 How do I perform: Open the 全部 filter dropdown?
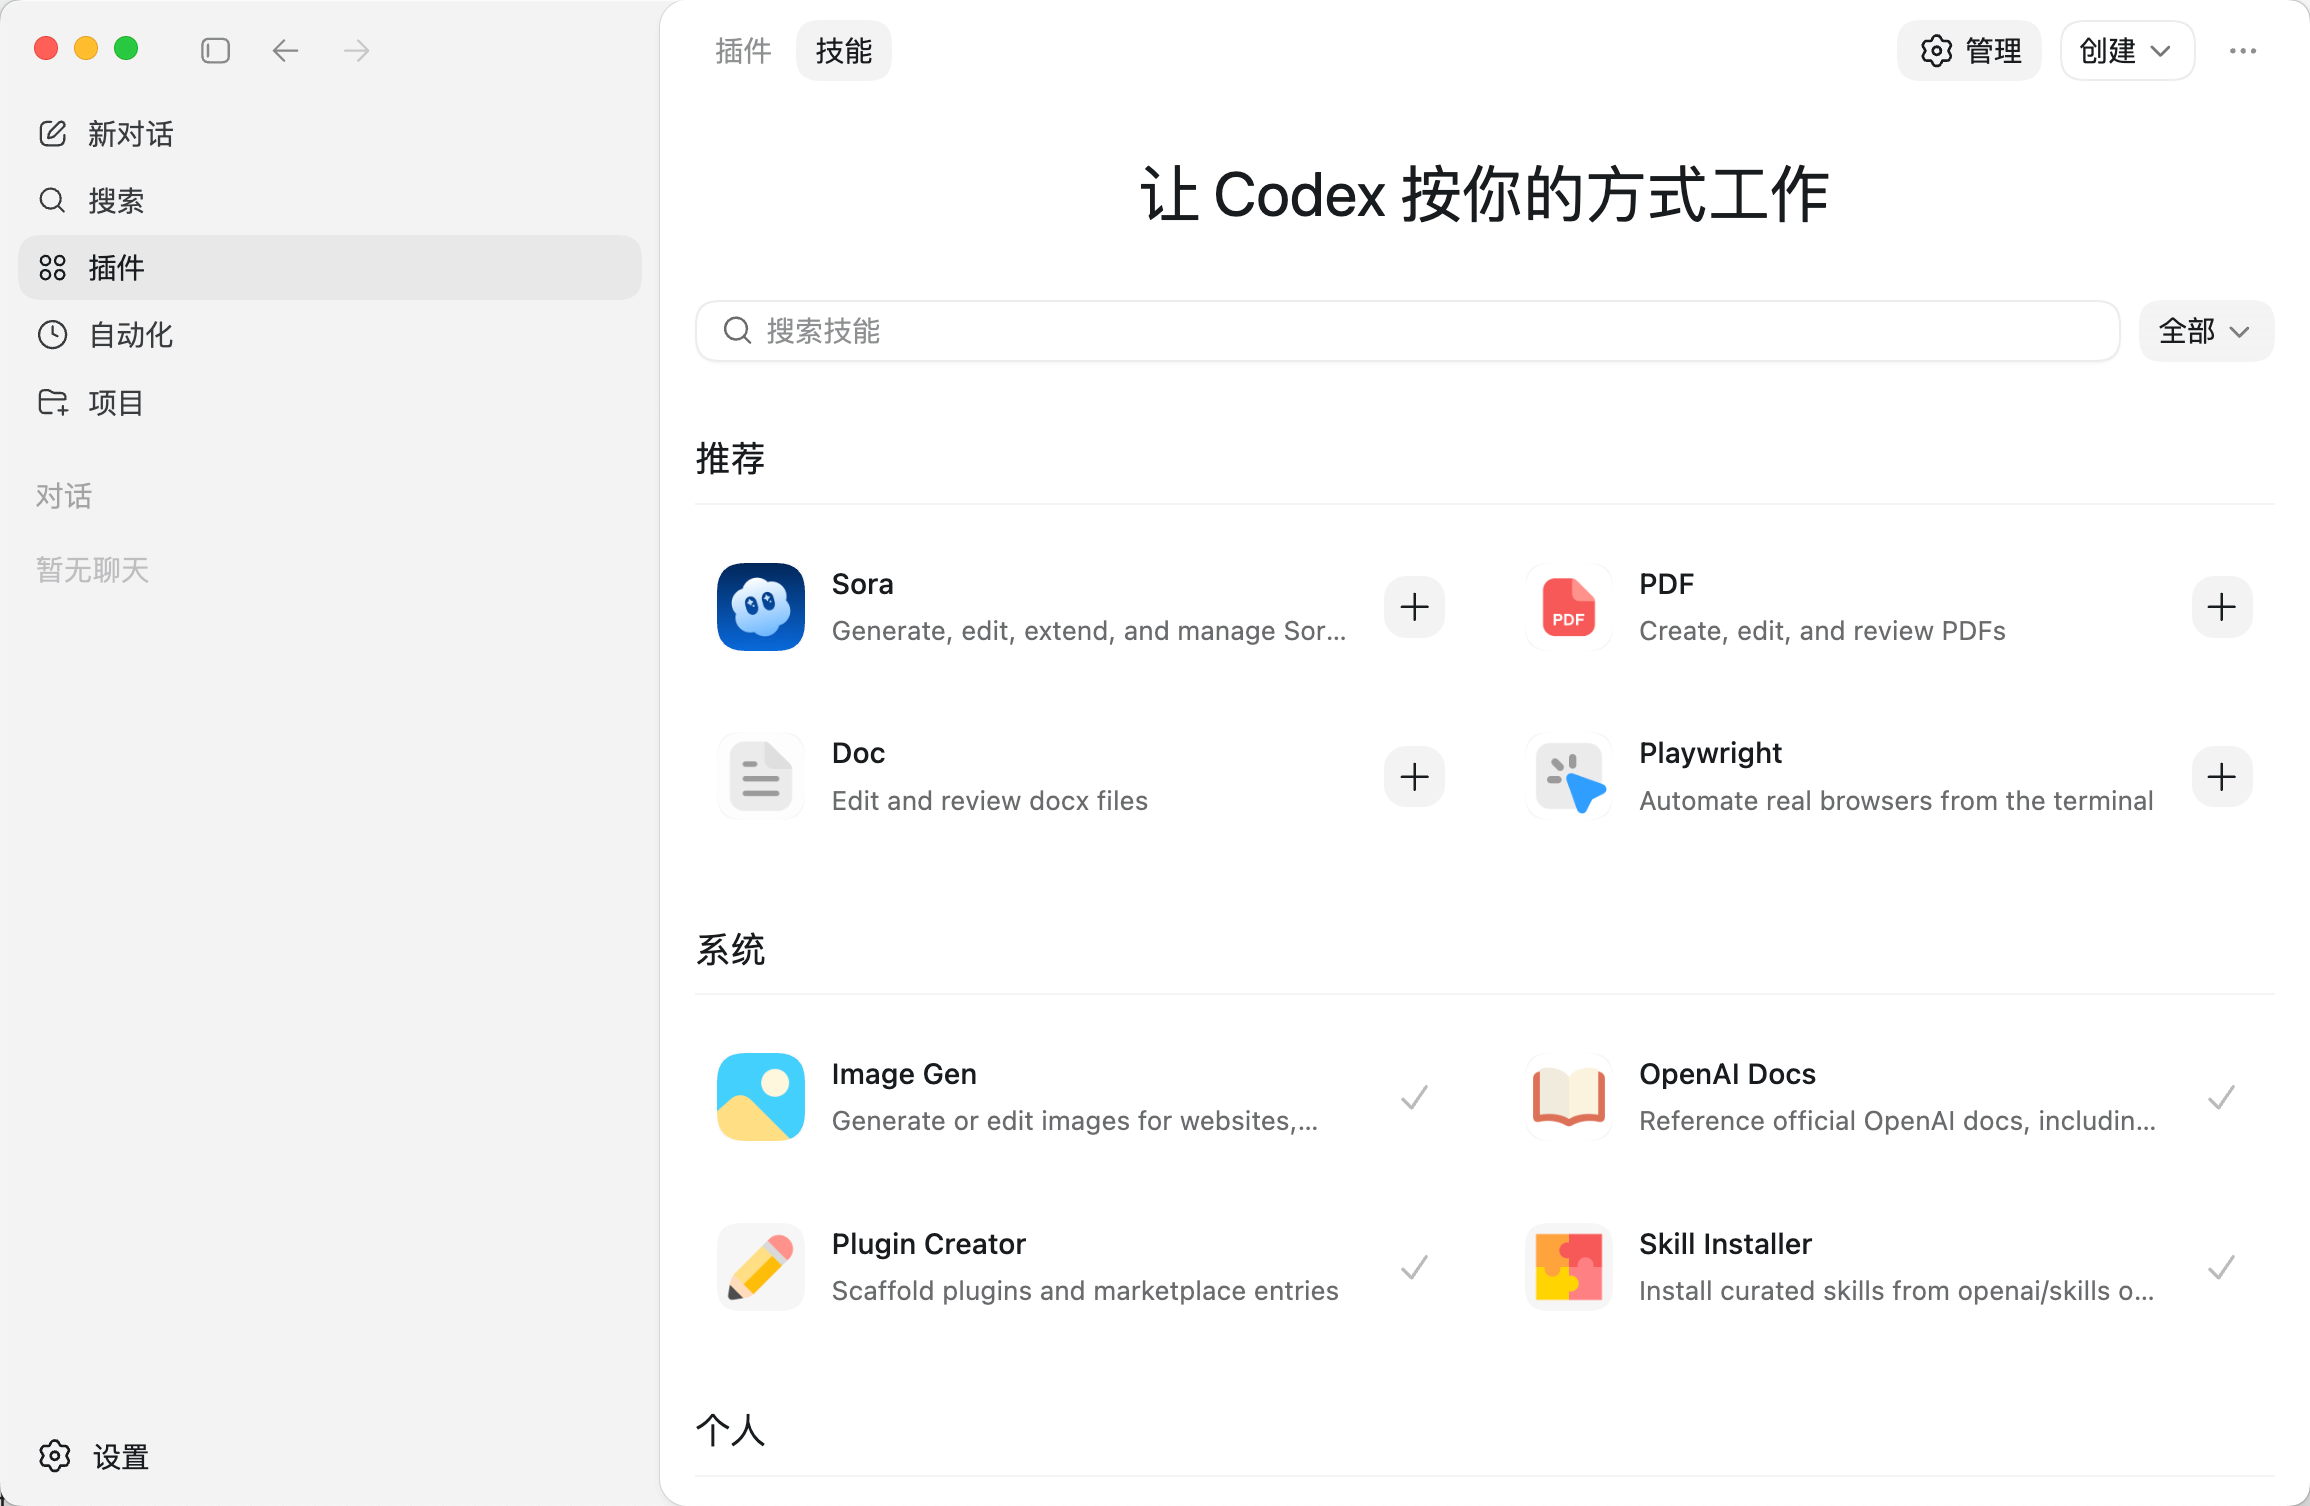[x=2205, y=331]
